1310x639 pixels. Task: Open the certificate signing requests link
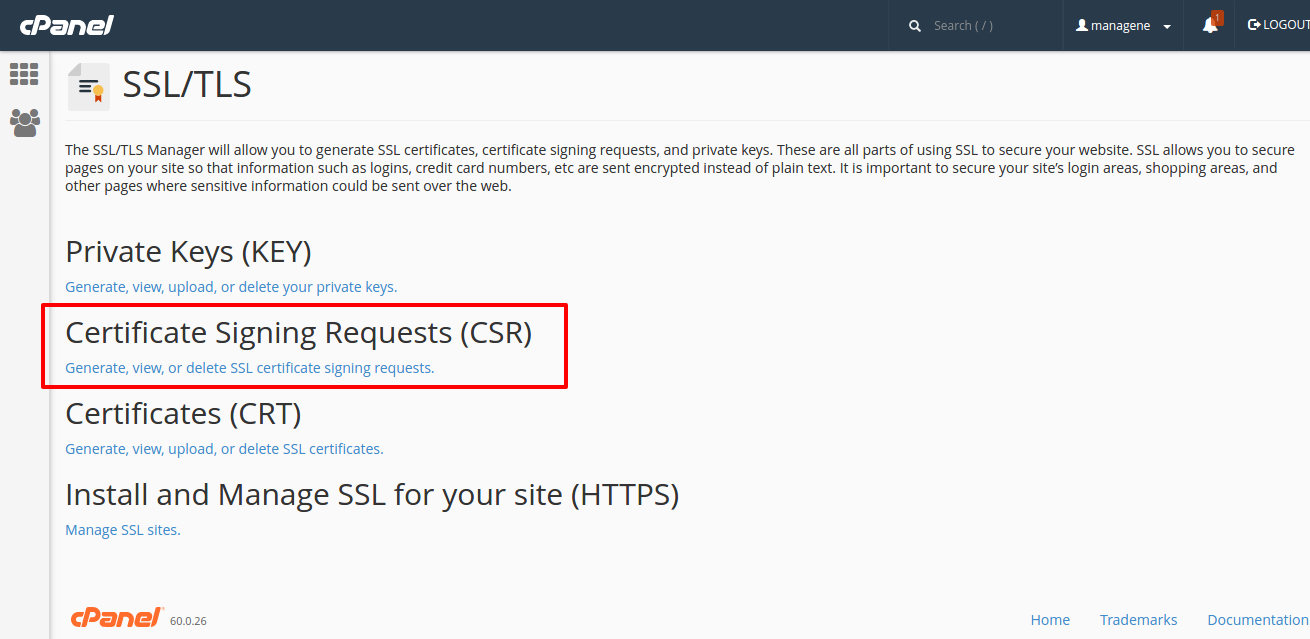250,368
